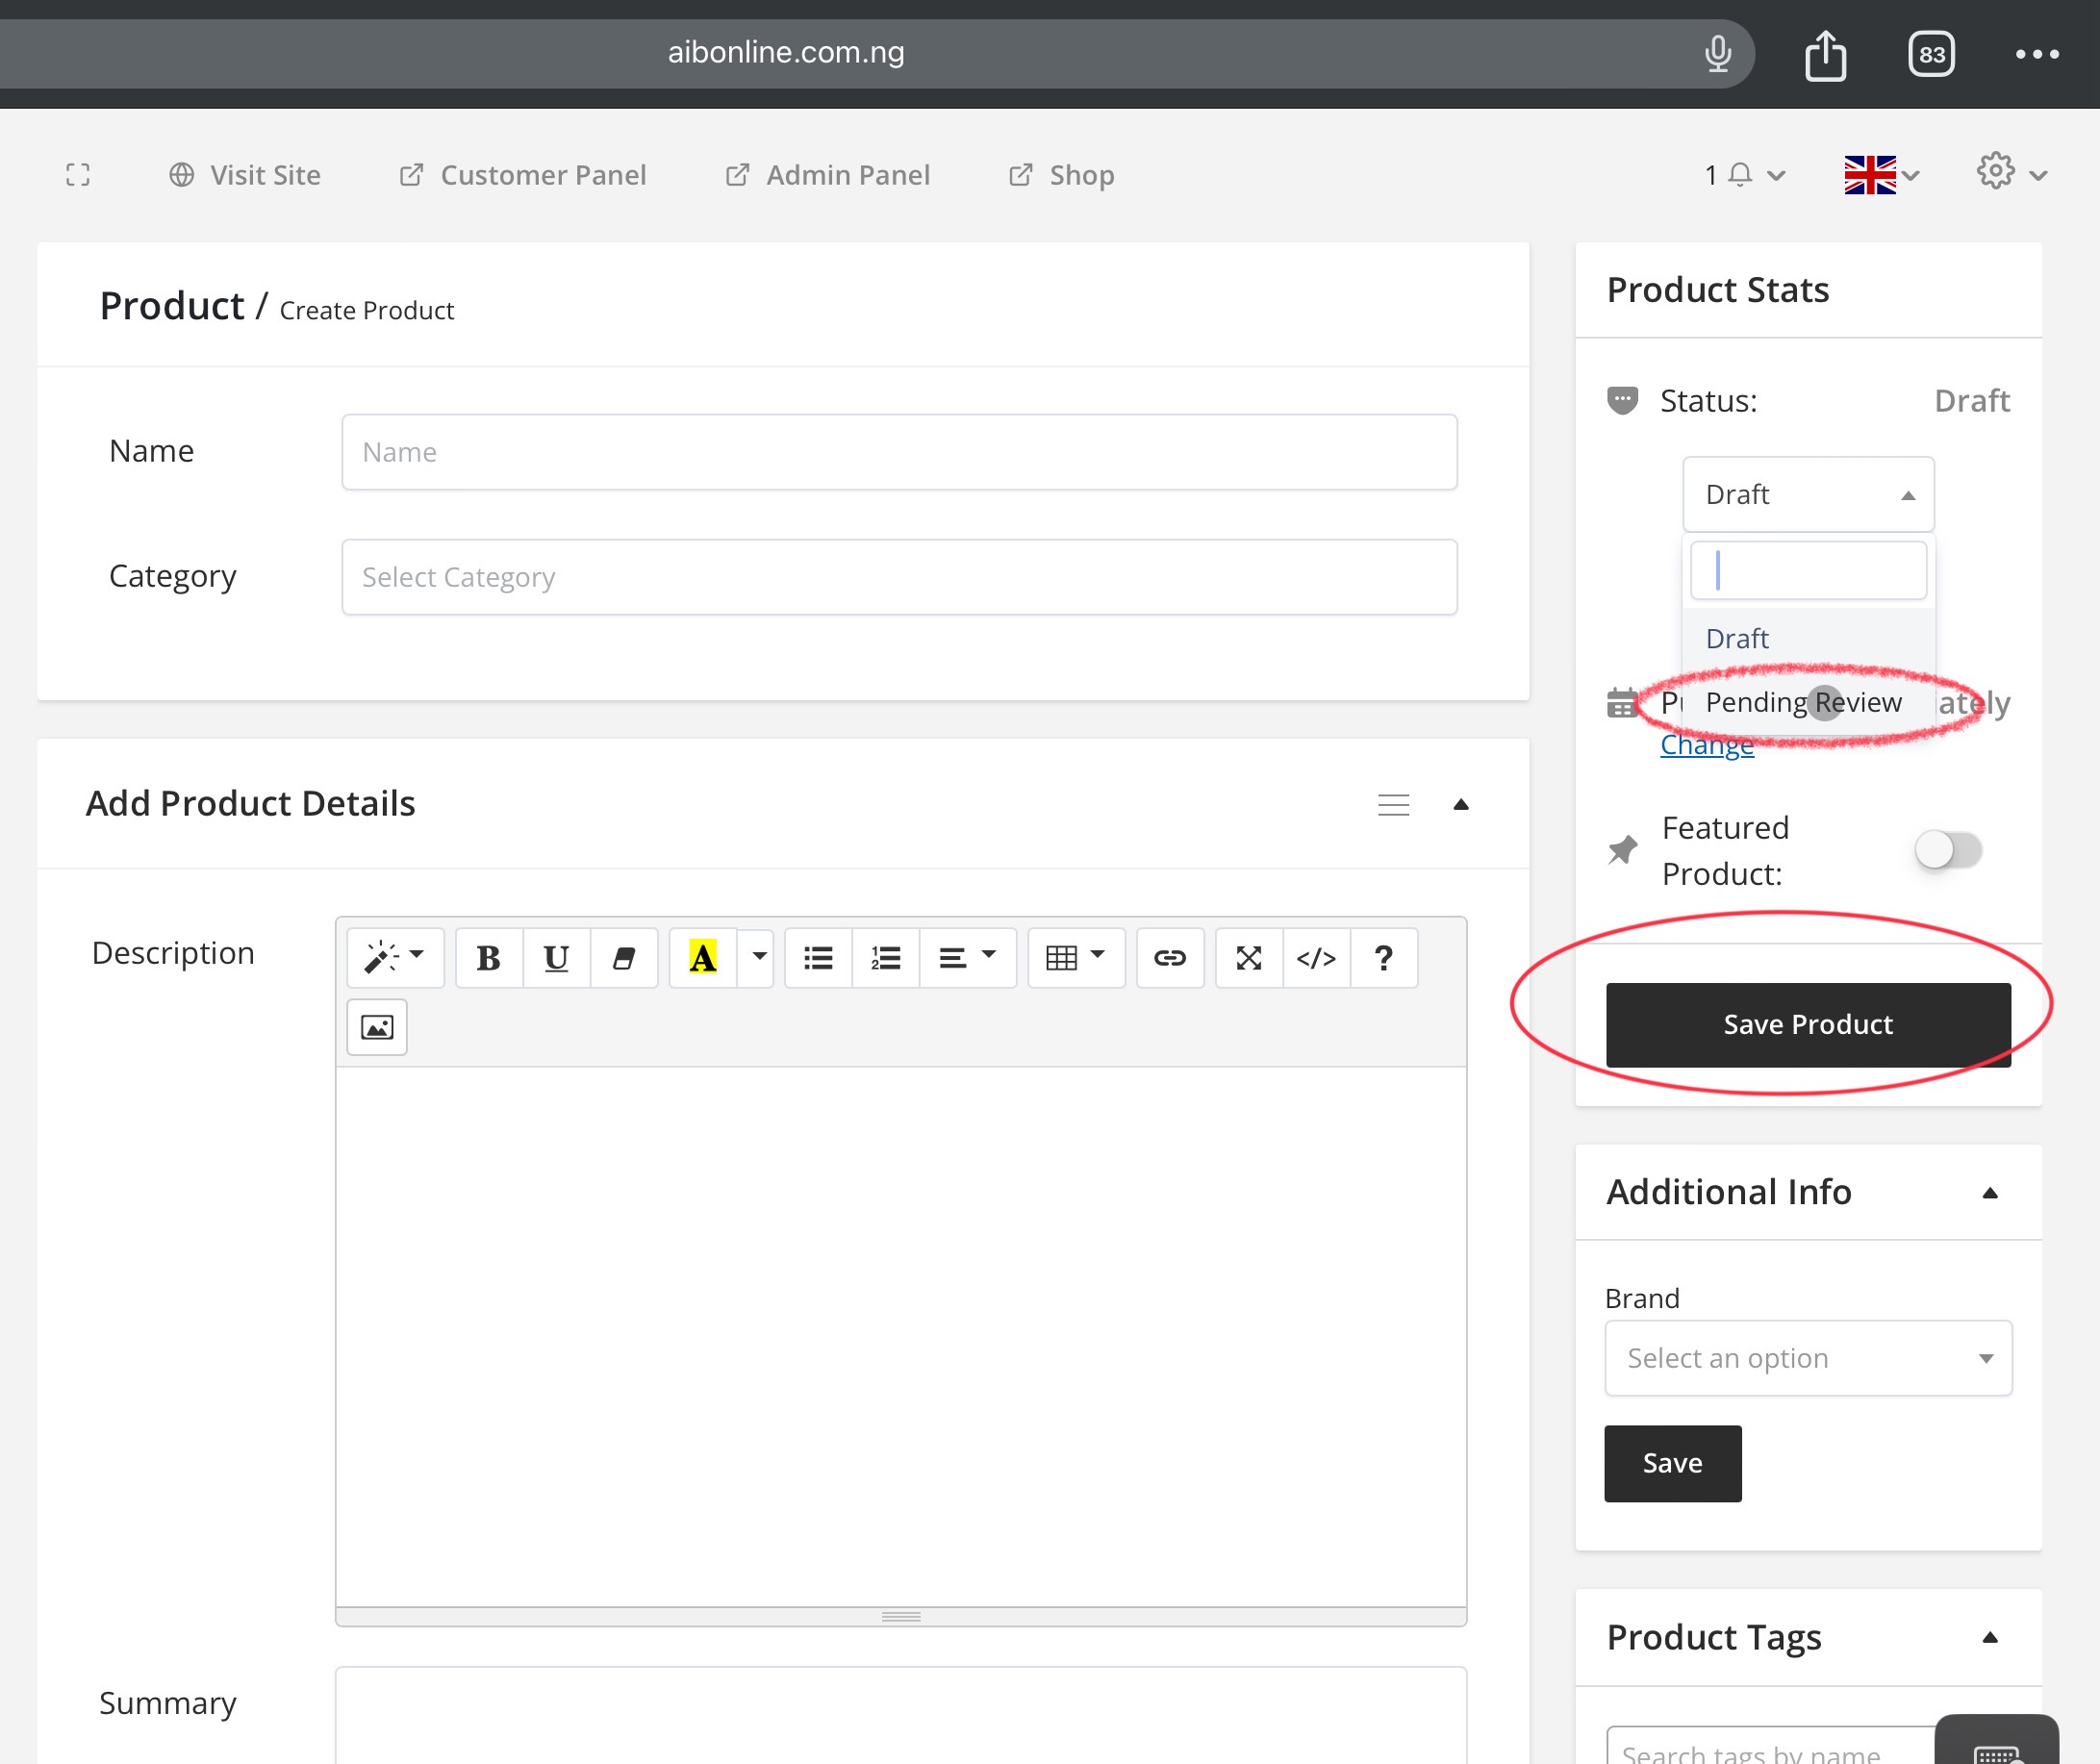This screenshot has height=1764, width=2100.
Task: Click the featured product pin icon
Action: coord(1622,850)
